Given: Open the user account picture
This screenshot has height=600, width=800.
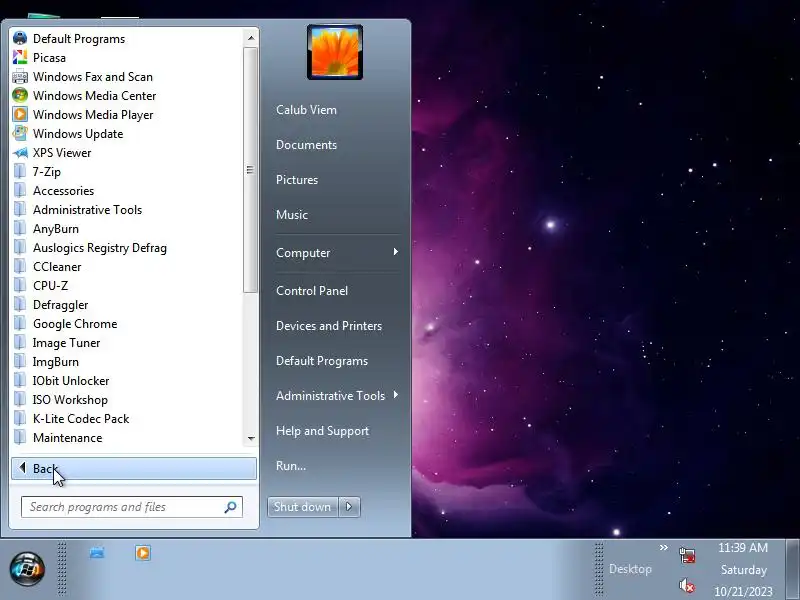Looking at the screenshot, I should pos(335,52).
